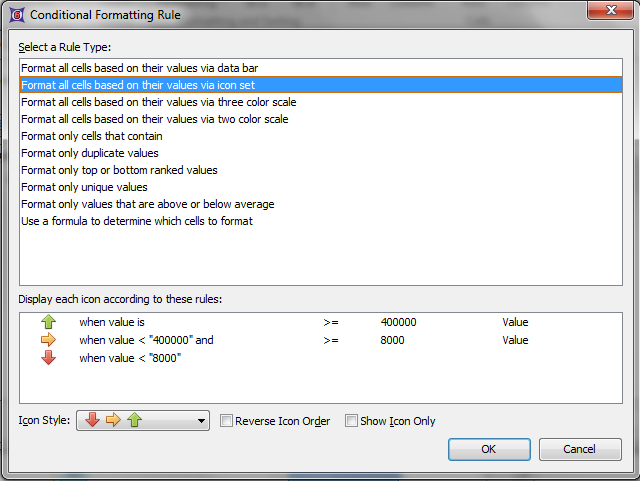
Task: Select 'Format only top or bottom ranked values'
Action: tap(119, 170)
